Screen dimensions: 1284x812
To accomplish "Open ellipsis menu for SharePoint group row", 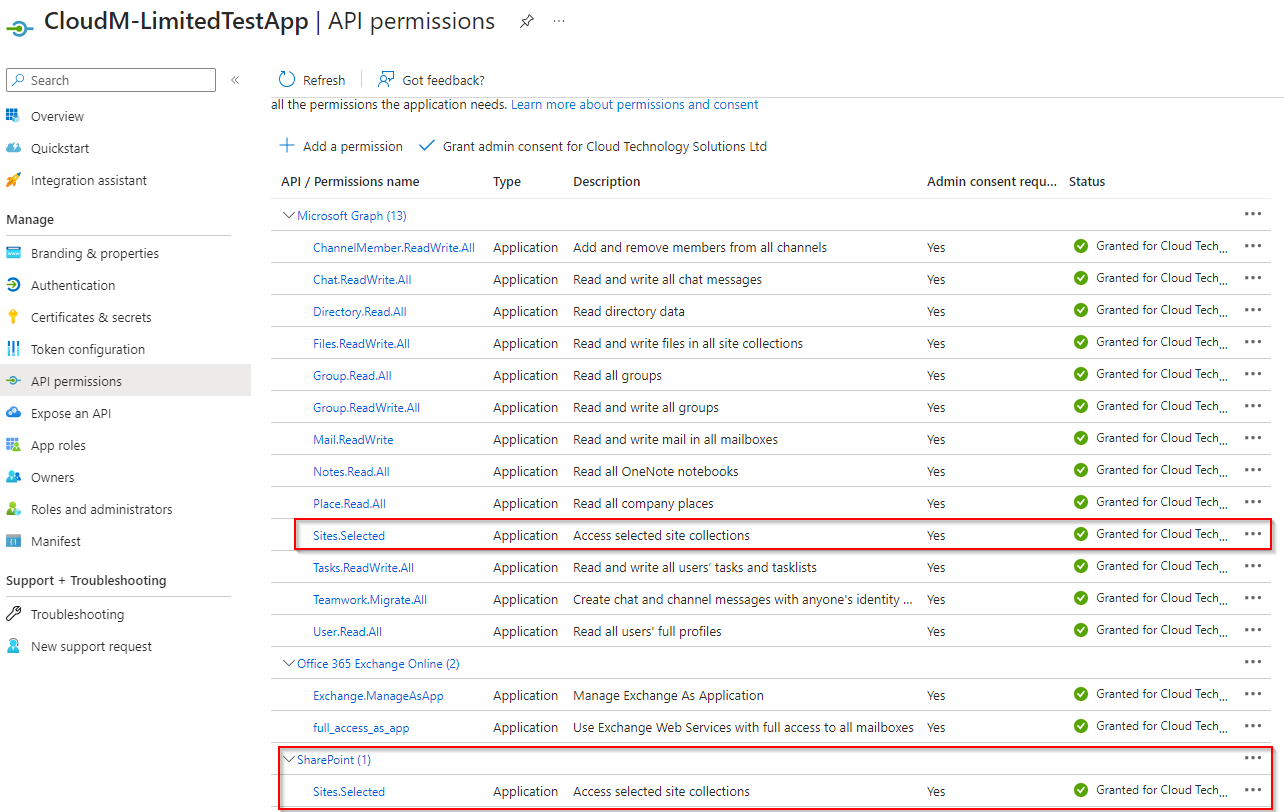I will [1253, 758].
